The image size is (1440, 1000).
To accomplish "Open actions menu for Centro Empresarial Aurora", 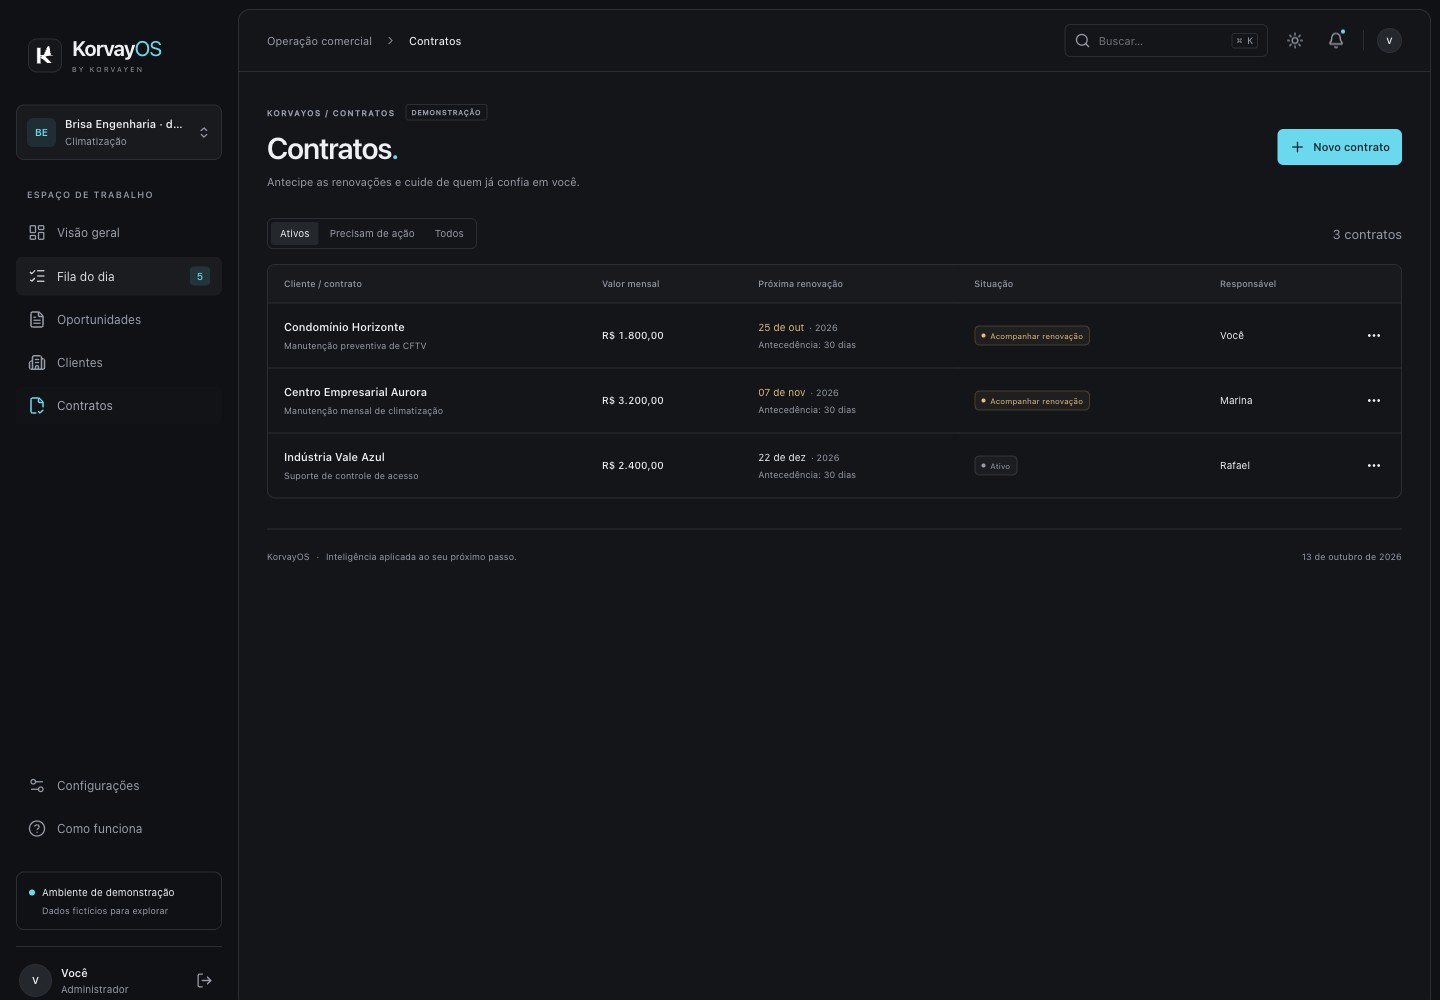I will (1374, 401).
